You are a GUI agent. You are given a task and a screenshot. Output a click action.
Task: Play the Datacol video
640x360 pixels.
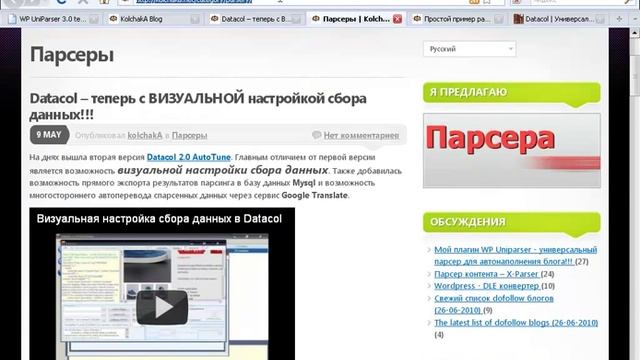[x=162, y=308]
